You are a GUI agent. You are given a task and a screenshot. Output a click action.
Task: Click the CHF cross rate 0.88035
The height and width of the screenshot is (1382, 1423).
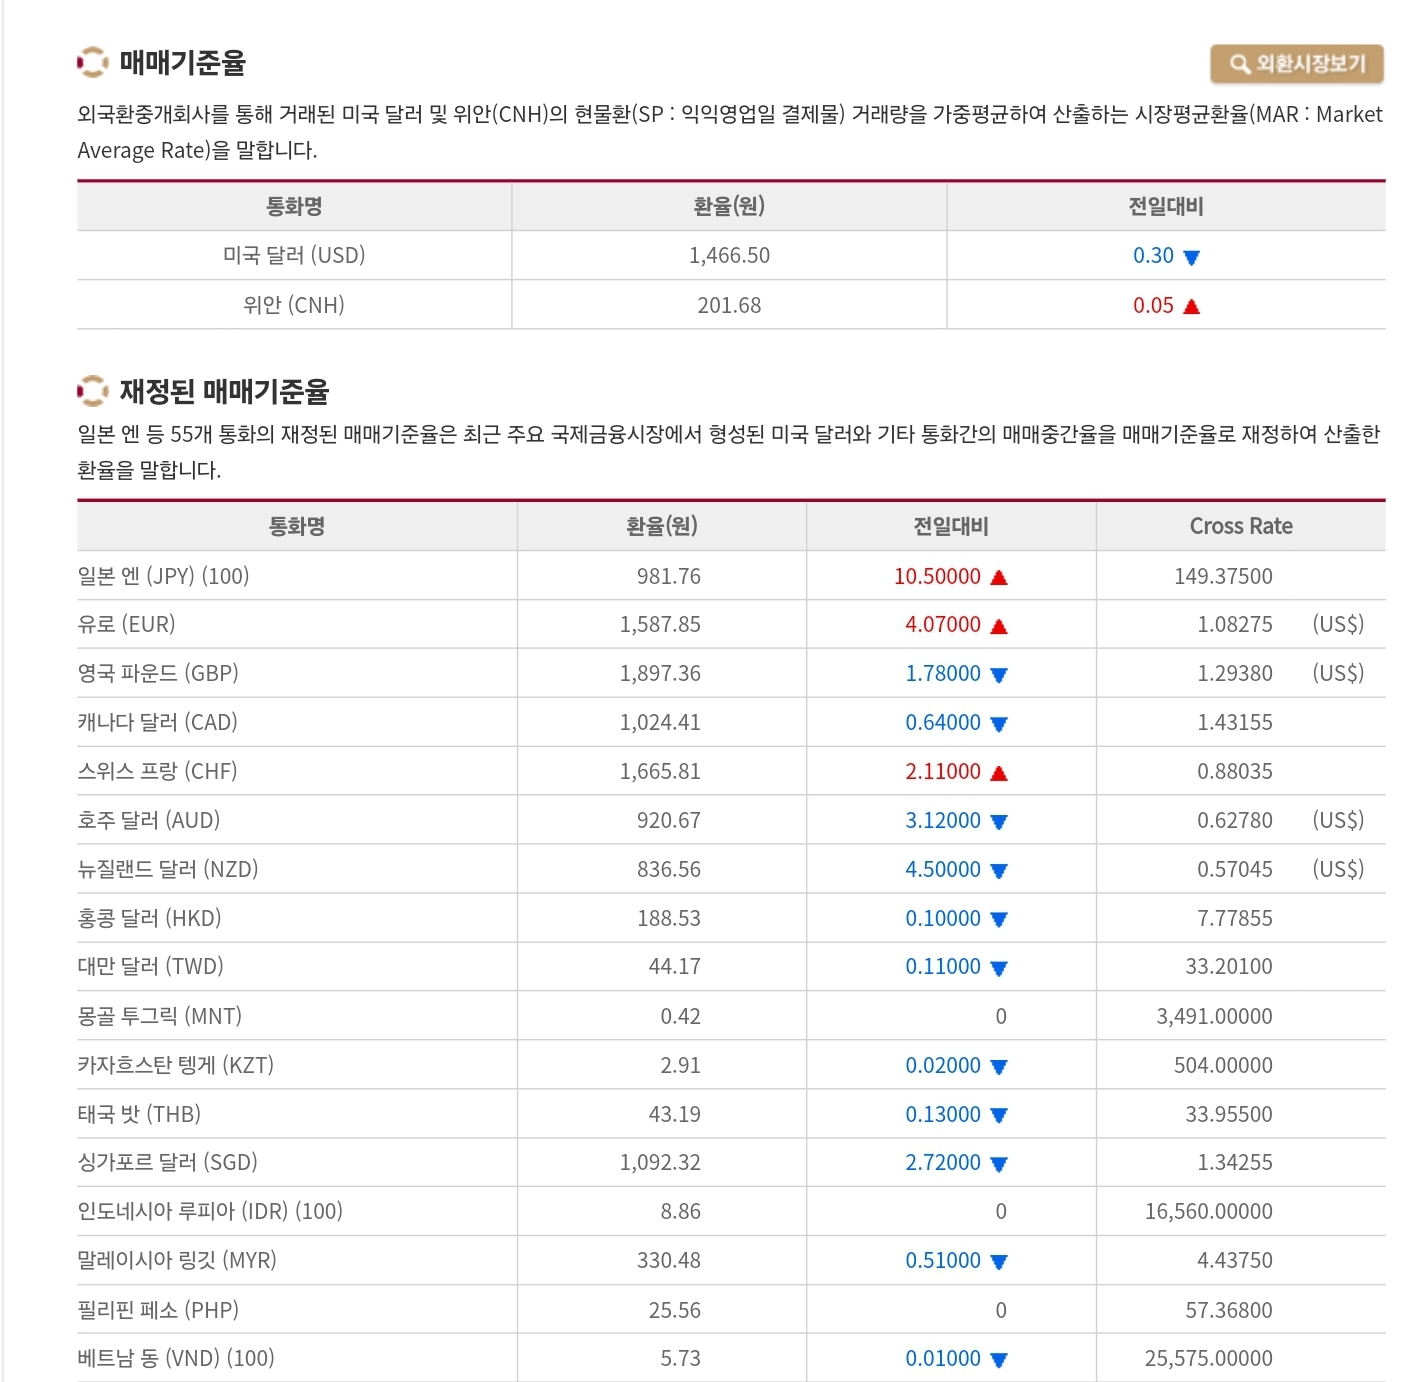coord(1235,771)
